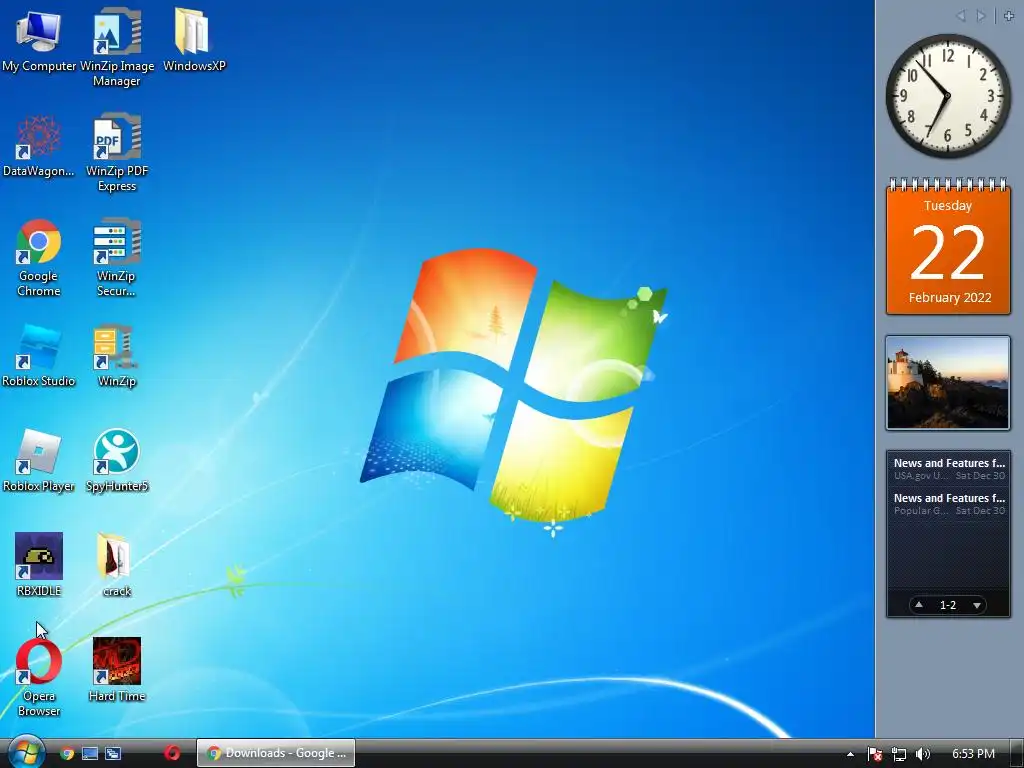This screenshot has height=768, width=1024.
Task: Open the Popular G... News and Features headline
Action: coord(949,504)
